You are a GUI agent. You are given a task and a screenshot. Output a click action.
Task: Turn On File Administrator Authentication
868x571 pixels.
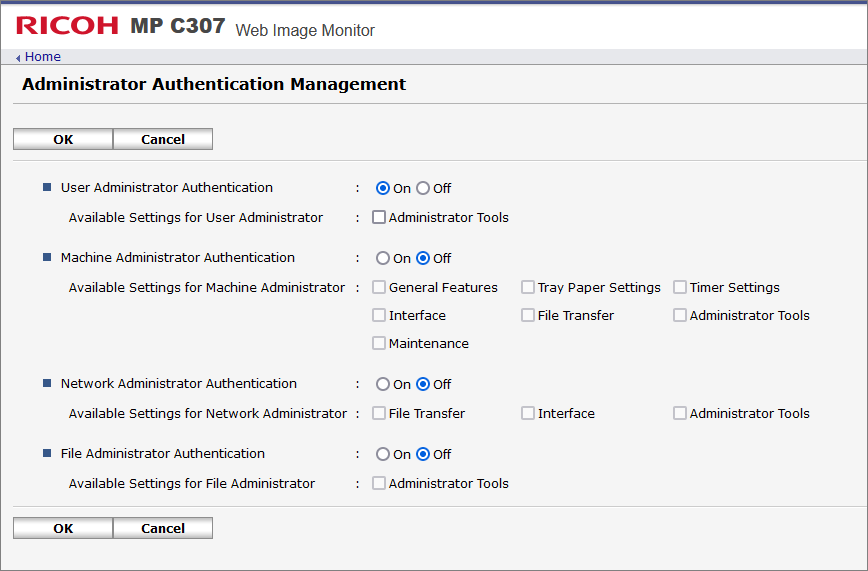383,454
